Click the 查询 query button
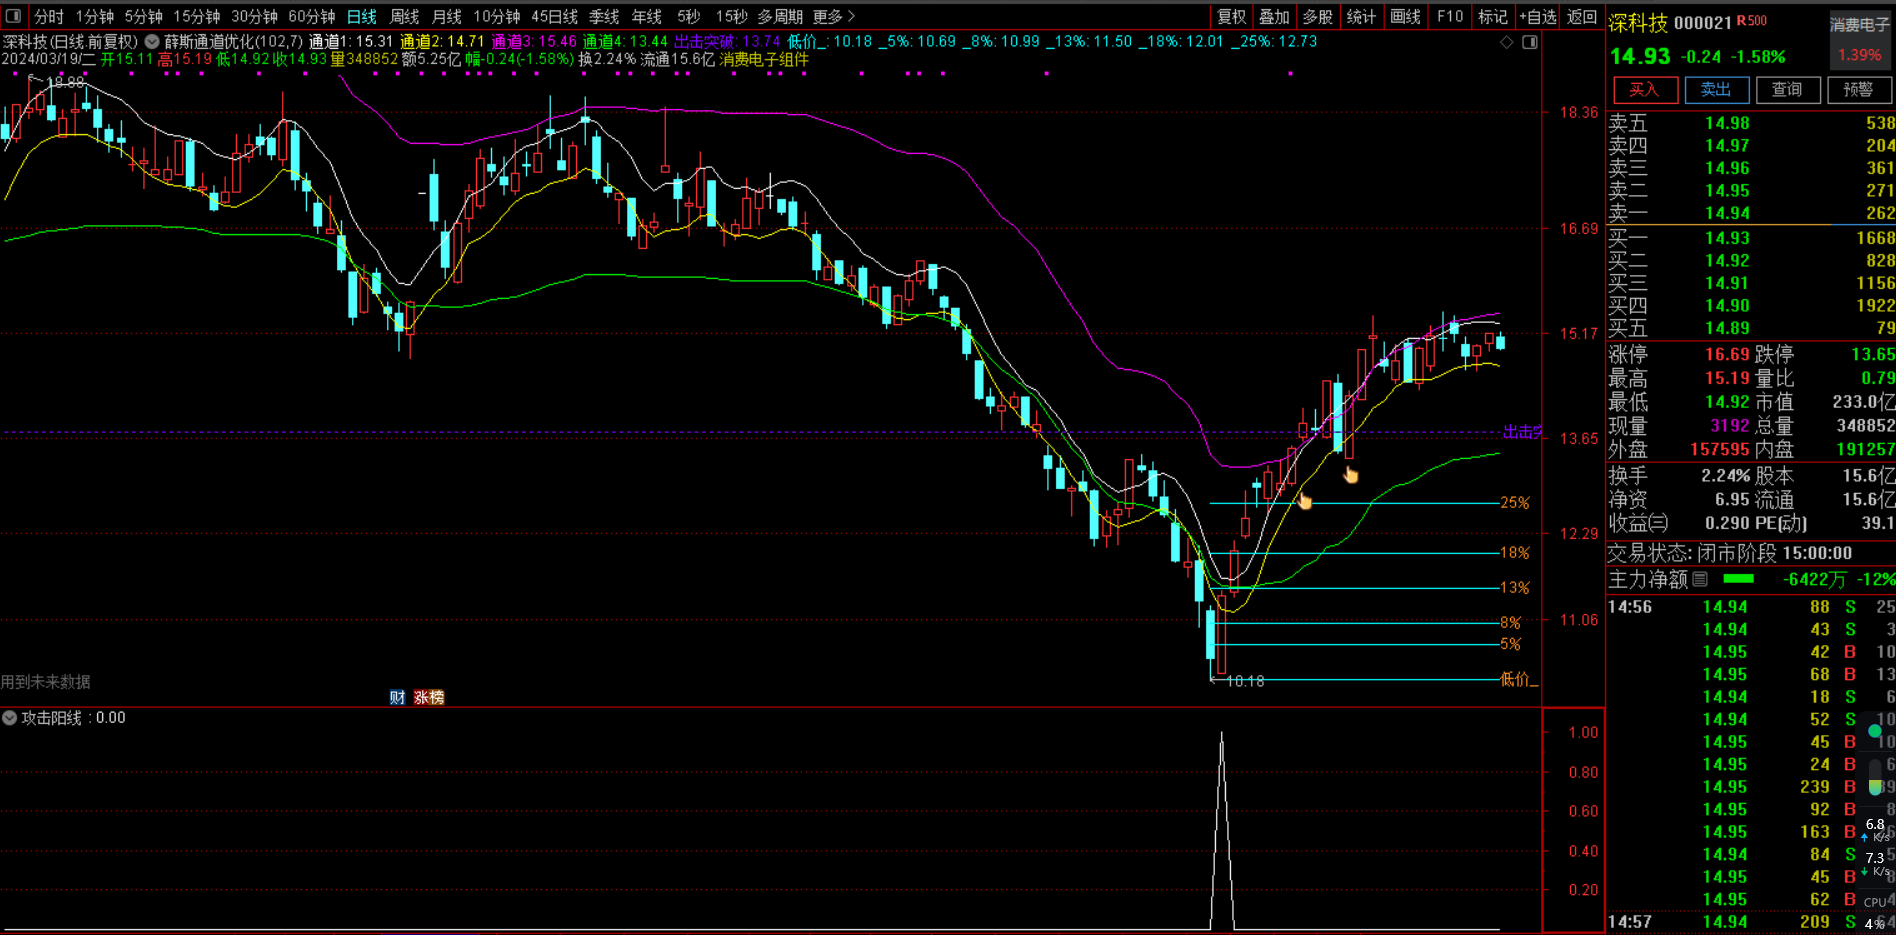Viewport: 1896px width, 935px height. [x=1787, y=90]
